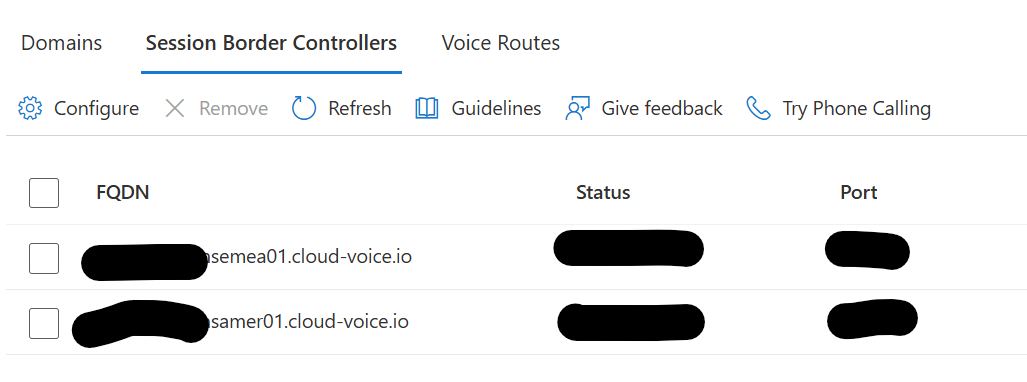
Task: Switch to the Domains tab
Action: [62, 43]
